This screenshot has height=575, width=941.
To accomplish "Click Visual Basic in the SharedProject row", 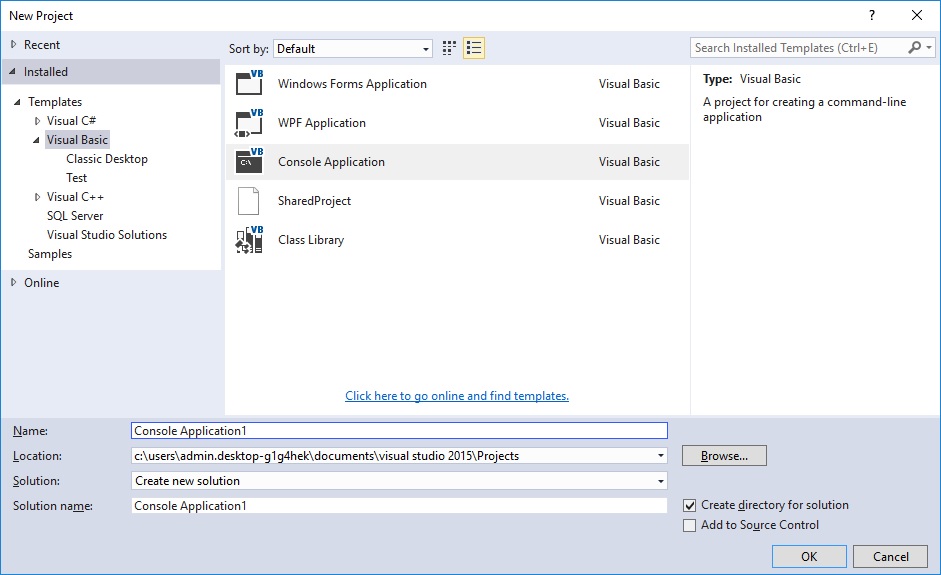I will pyautogui.click(x=629, y=201).
